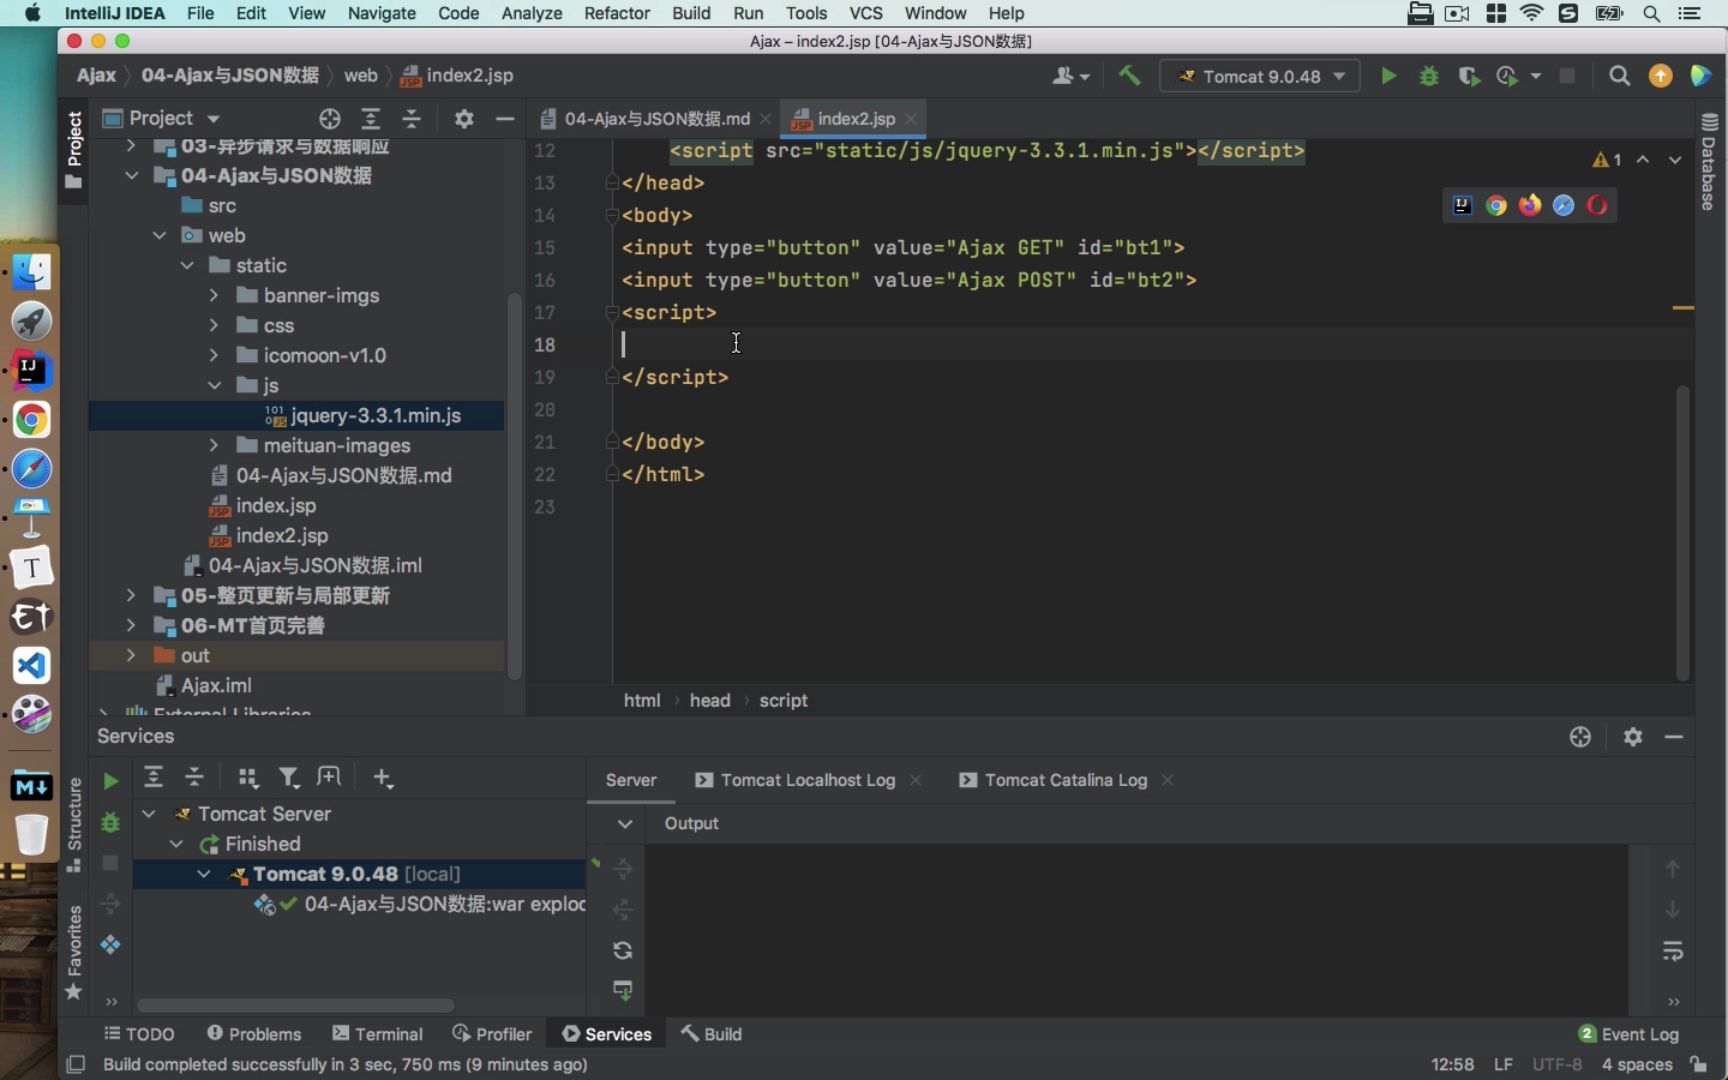Image resolution: width=1728 pixels, height=1080 pixels.
Task: Click the head breadcrumb below the editor
Action: coord(710,700)
